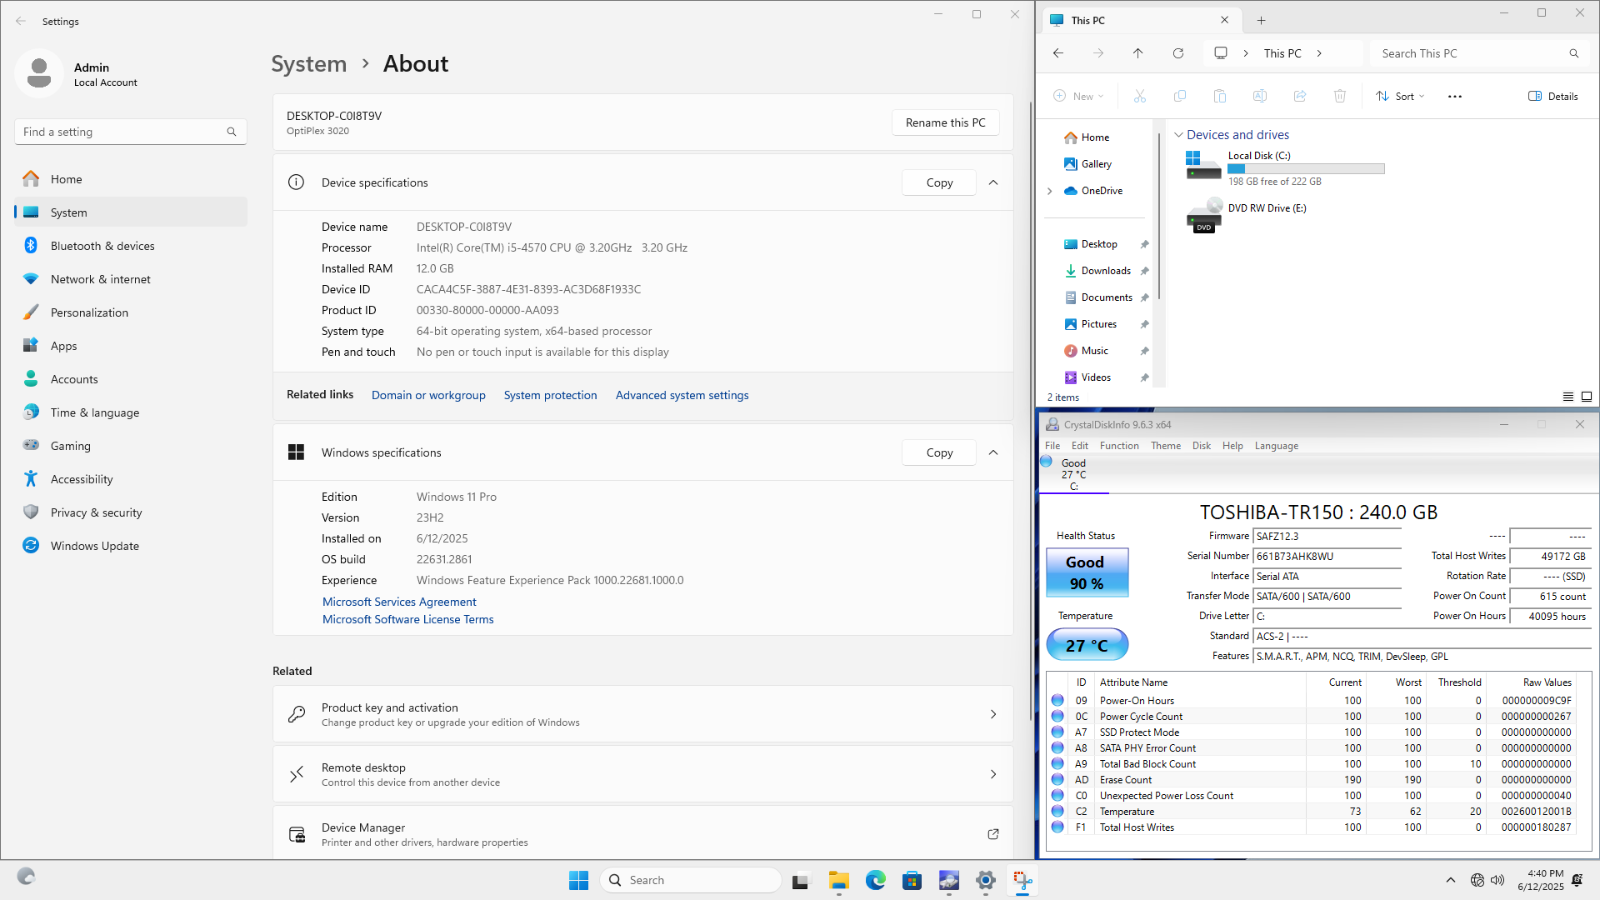
Task: Open Microsoft Edge from taskbar
Action: (x=876, y=880)
